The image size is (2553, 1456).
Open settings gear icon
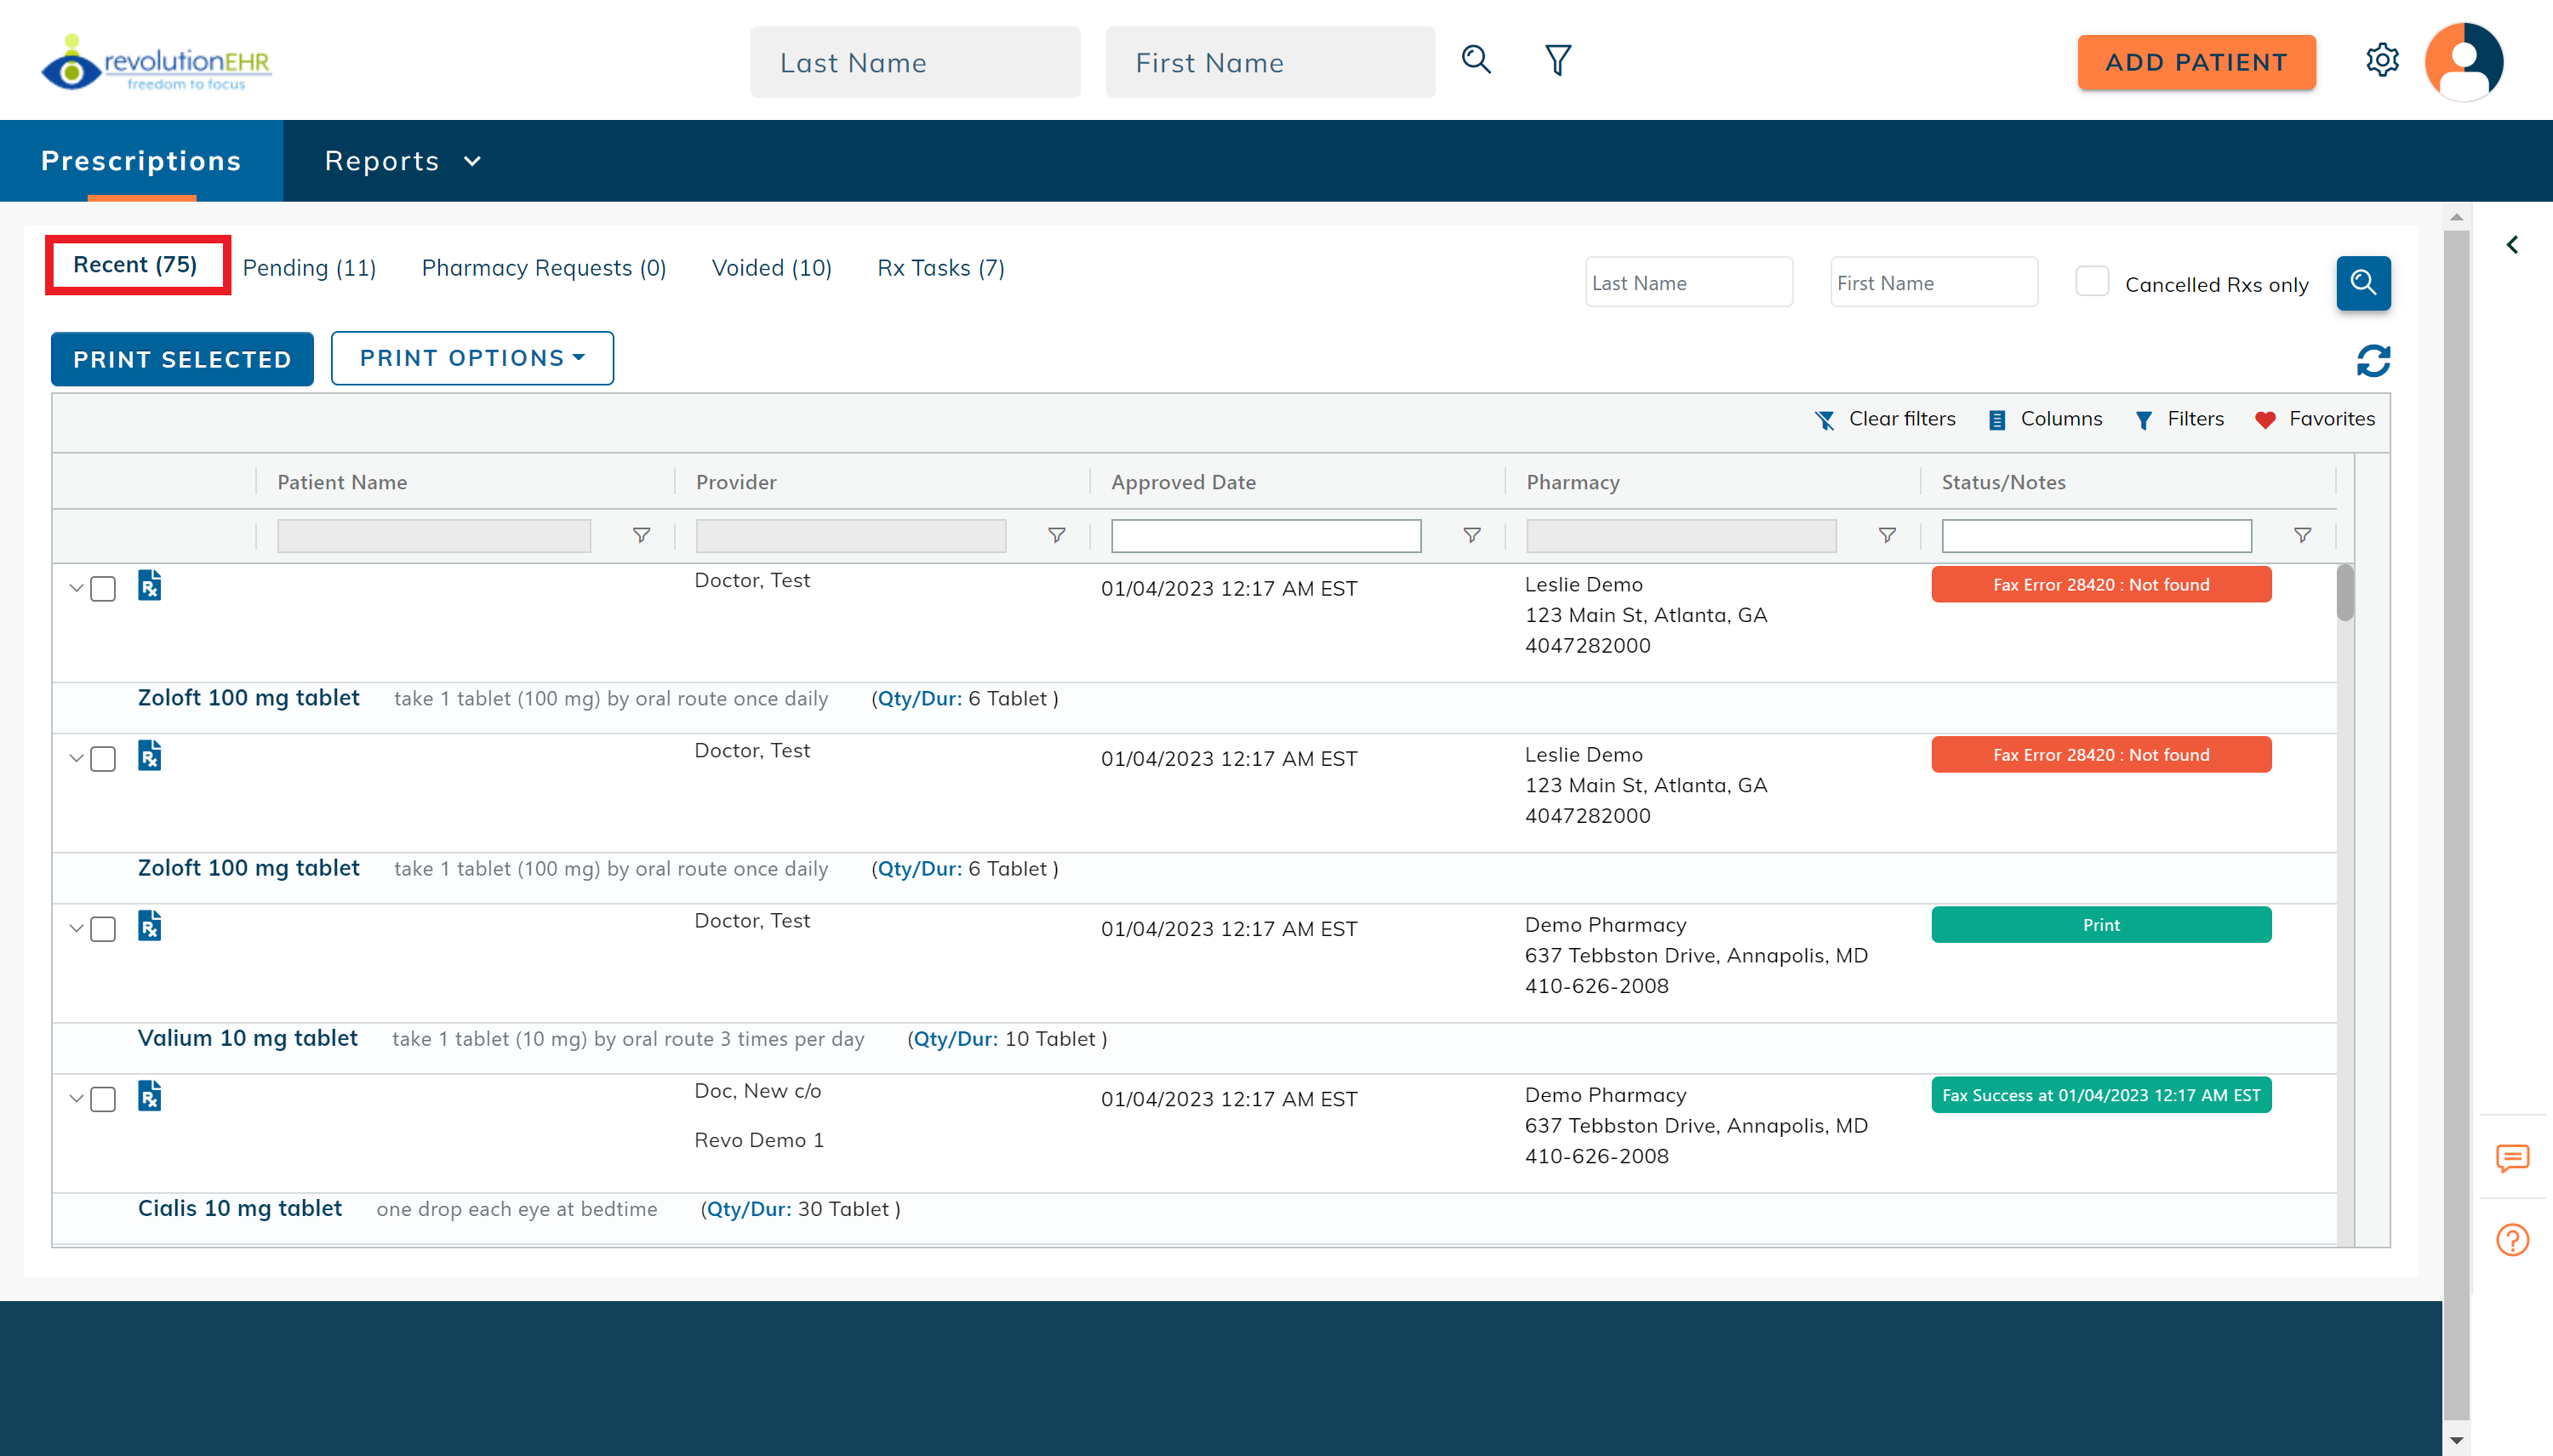pos(2382,60)
